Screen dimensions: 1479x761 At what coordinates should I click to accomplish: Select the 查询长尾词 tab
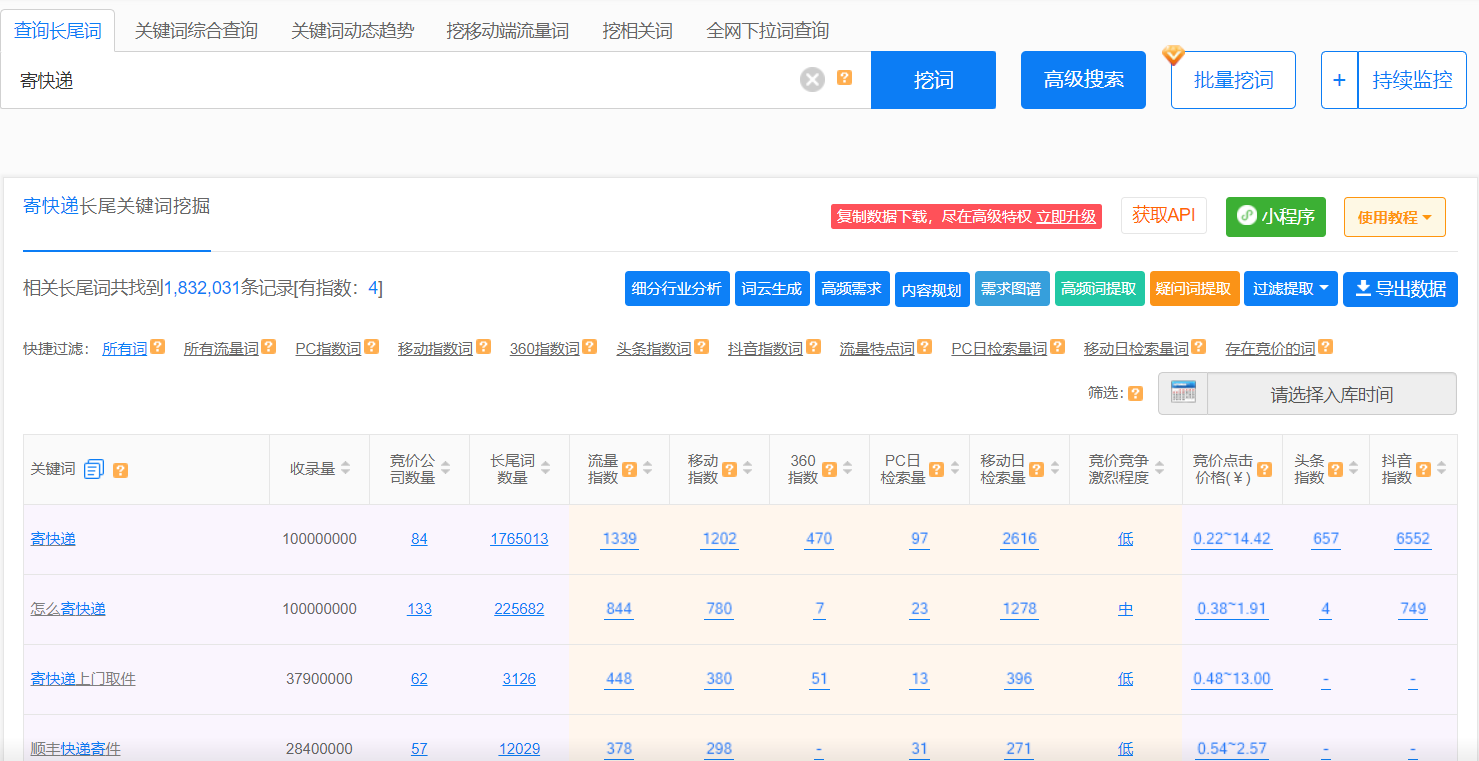coord(58,31)
